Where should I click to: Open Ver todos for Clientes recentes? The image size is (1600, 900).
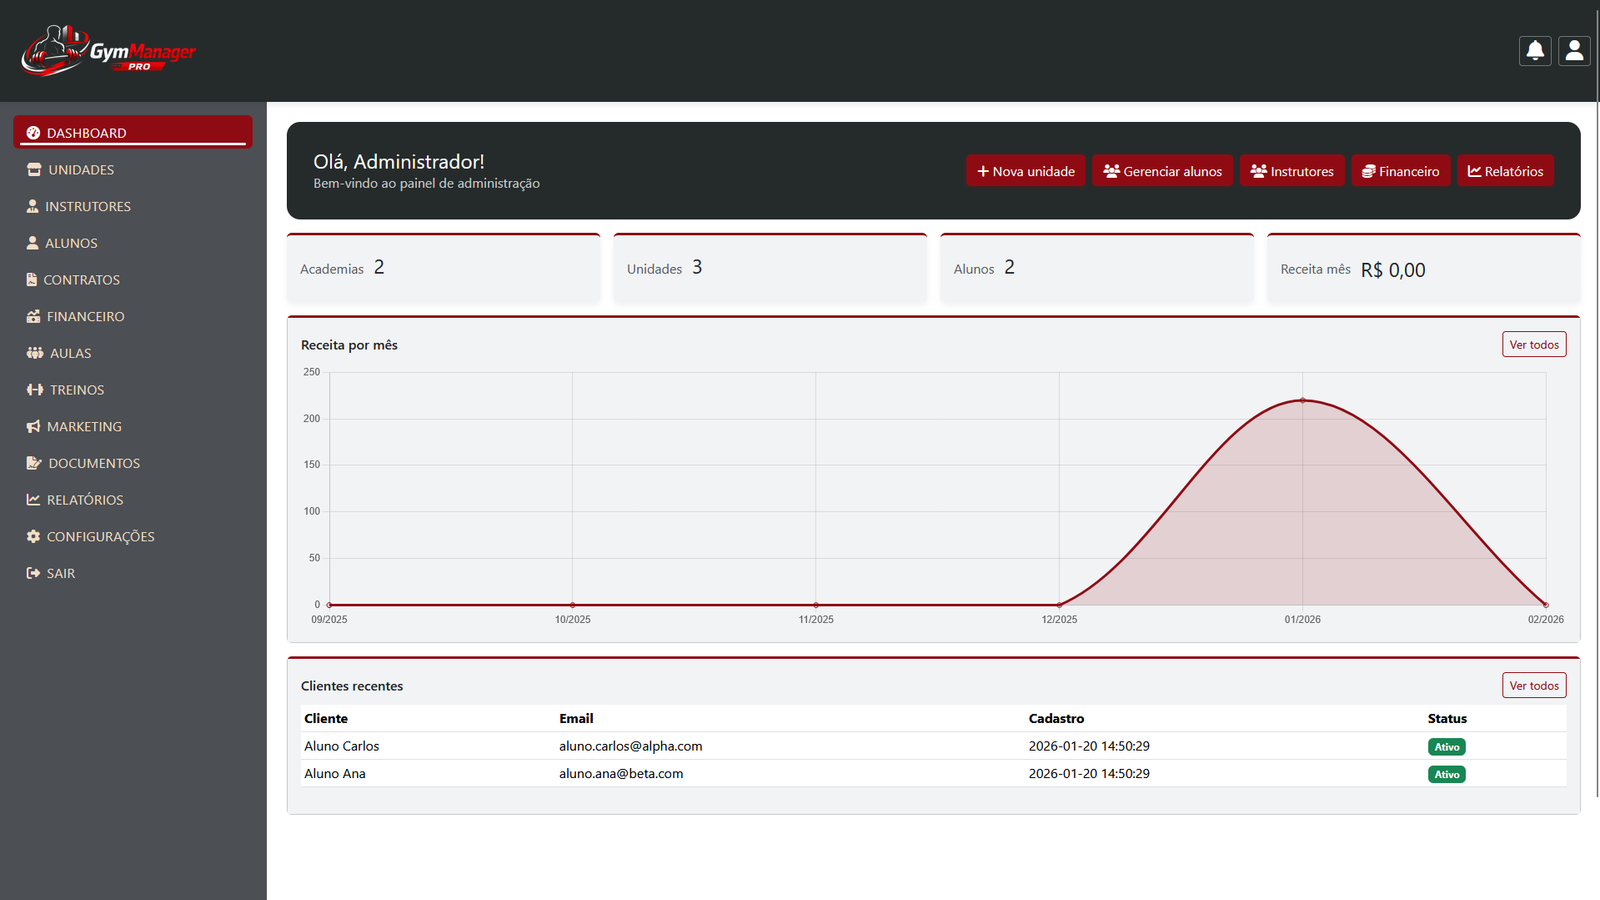[1534, 685]
